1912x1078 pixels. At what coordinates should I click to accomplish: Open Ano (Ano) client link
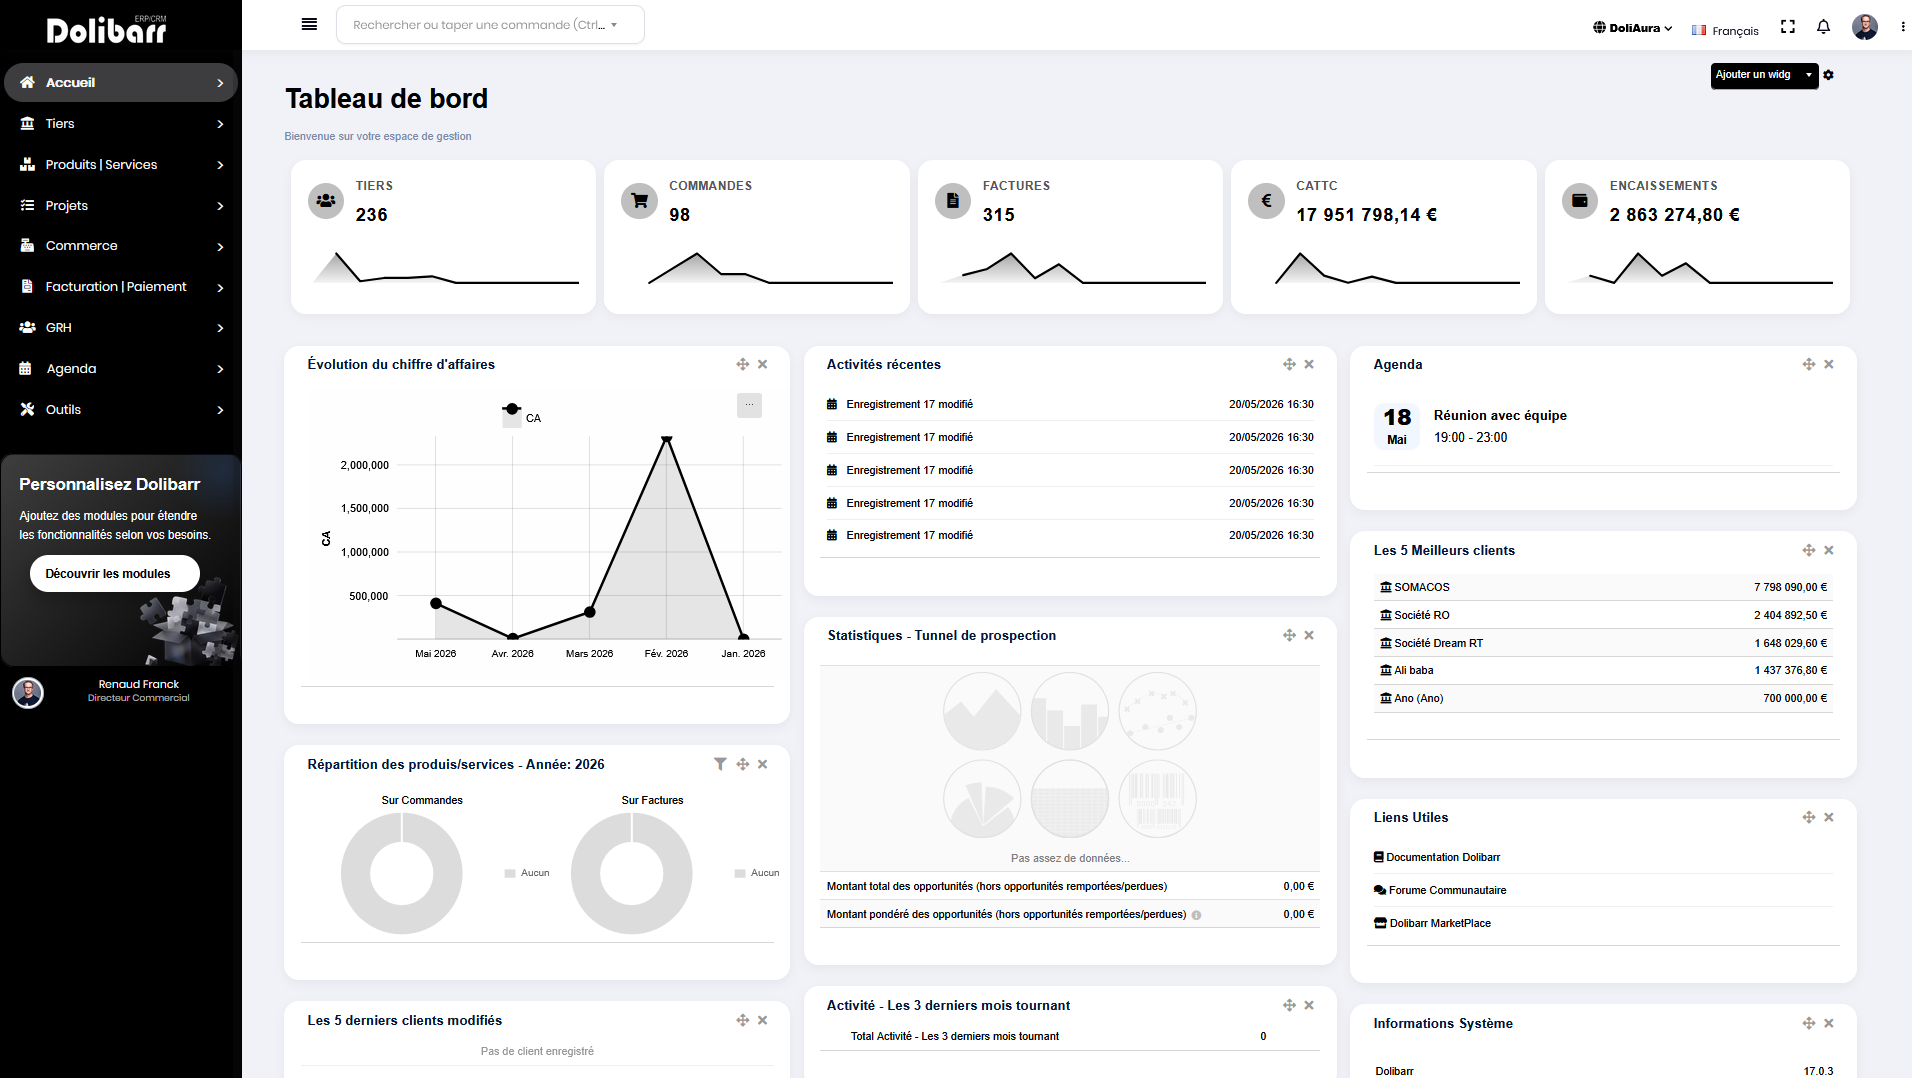coord(1412,699)
